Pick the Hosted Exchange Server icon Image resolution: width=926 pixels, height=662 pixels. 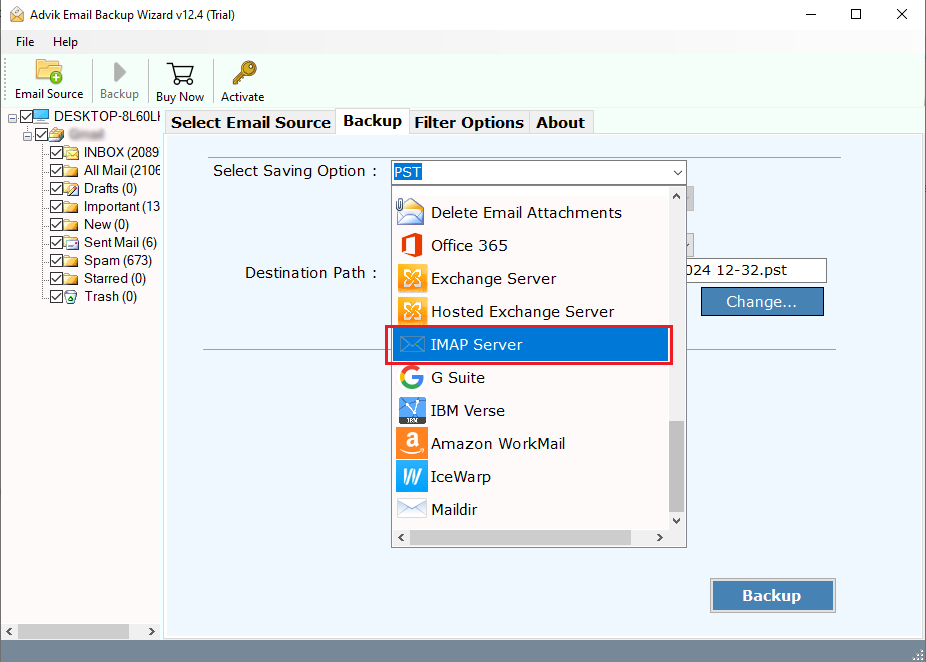(x=412, y=311)
